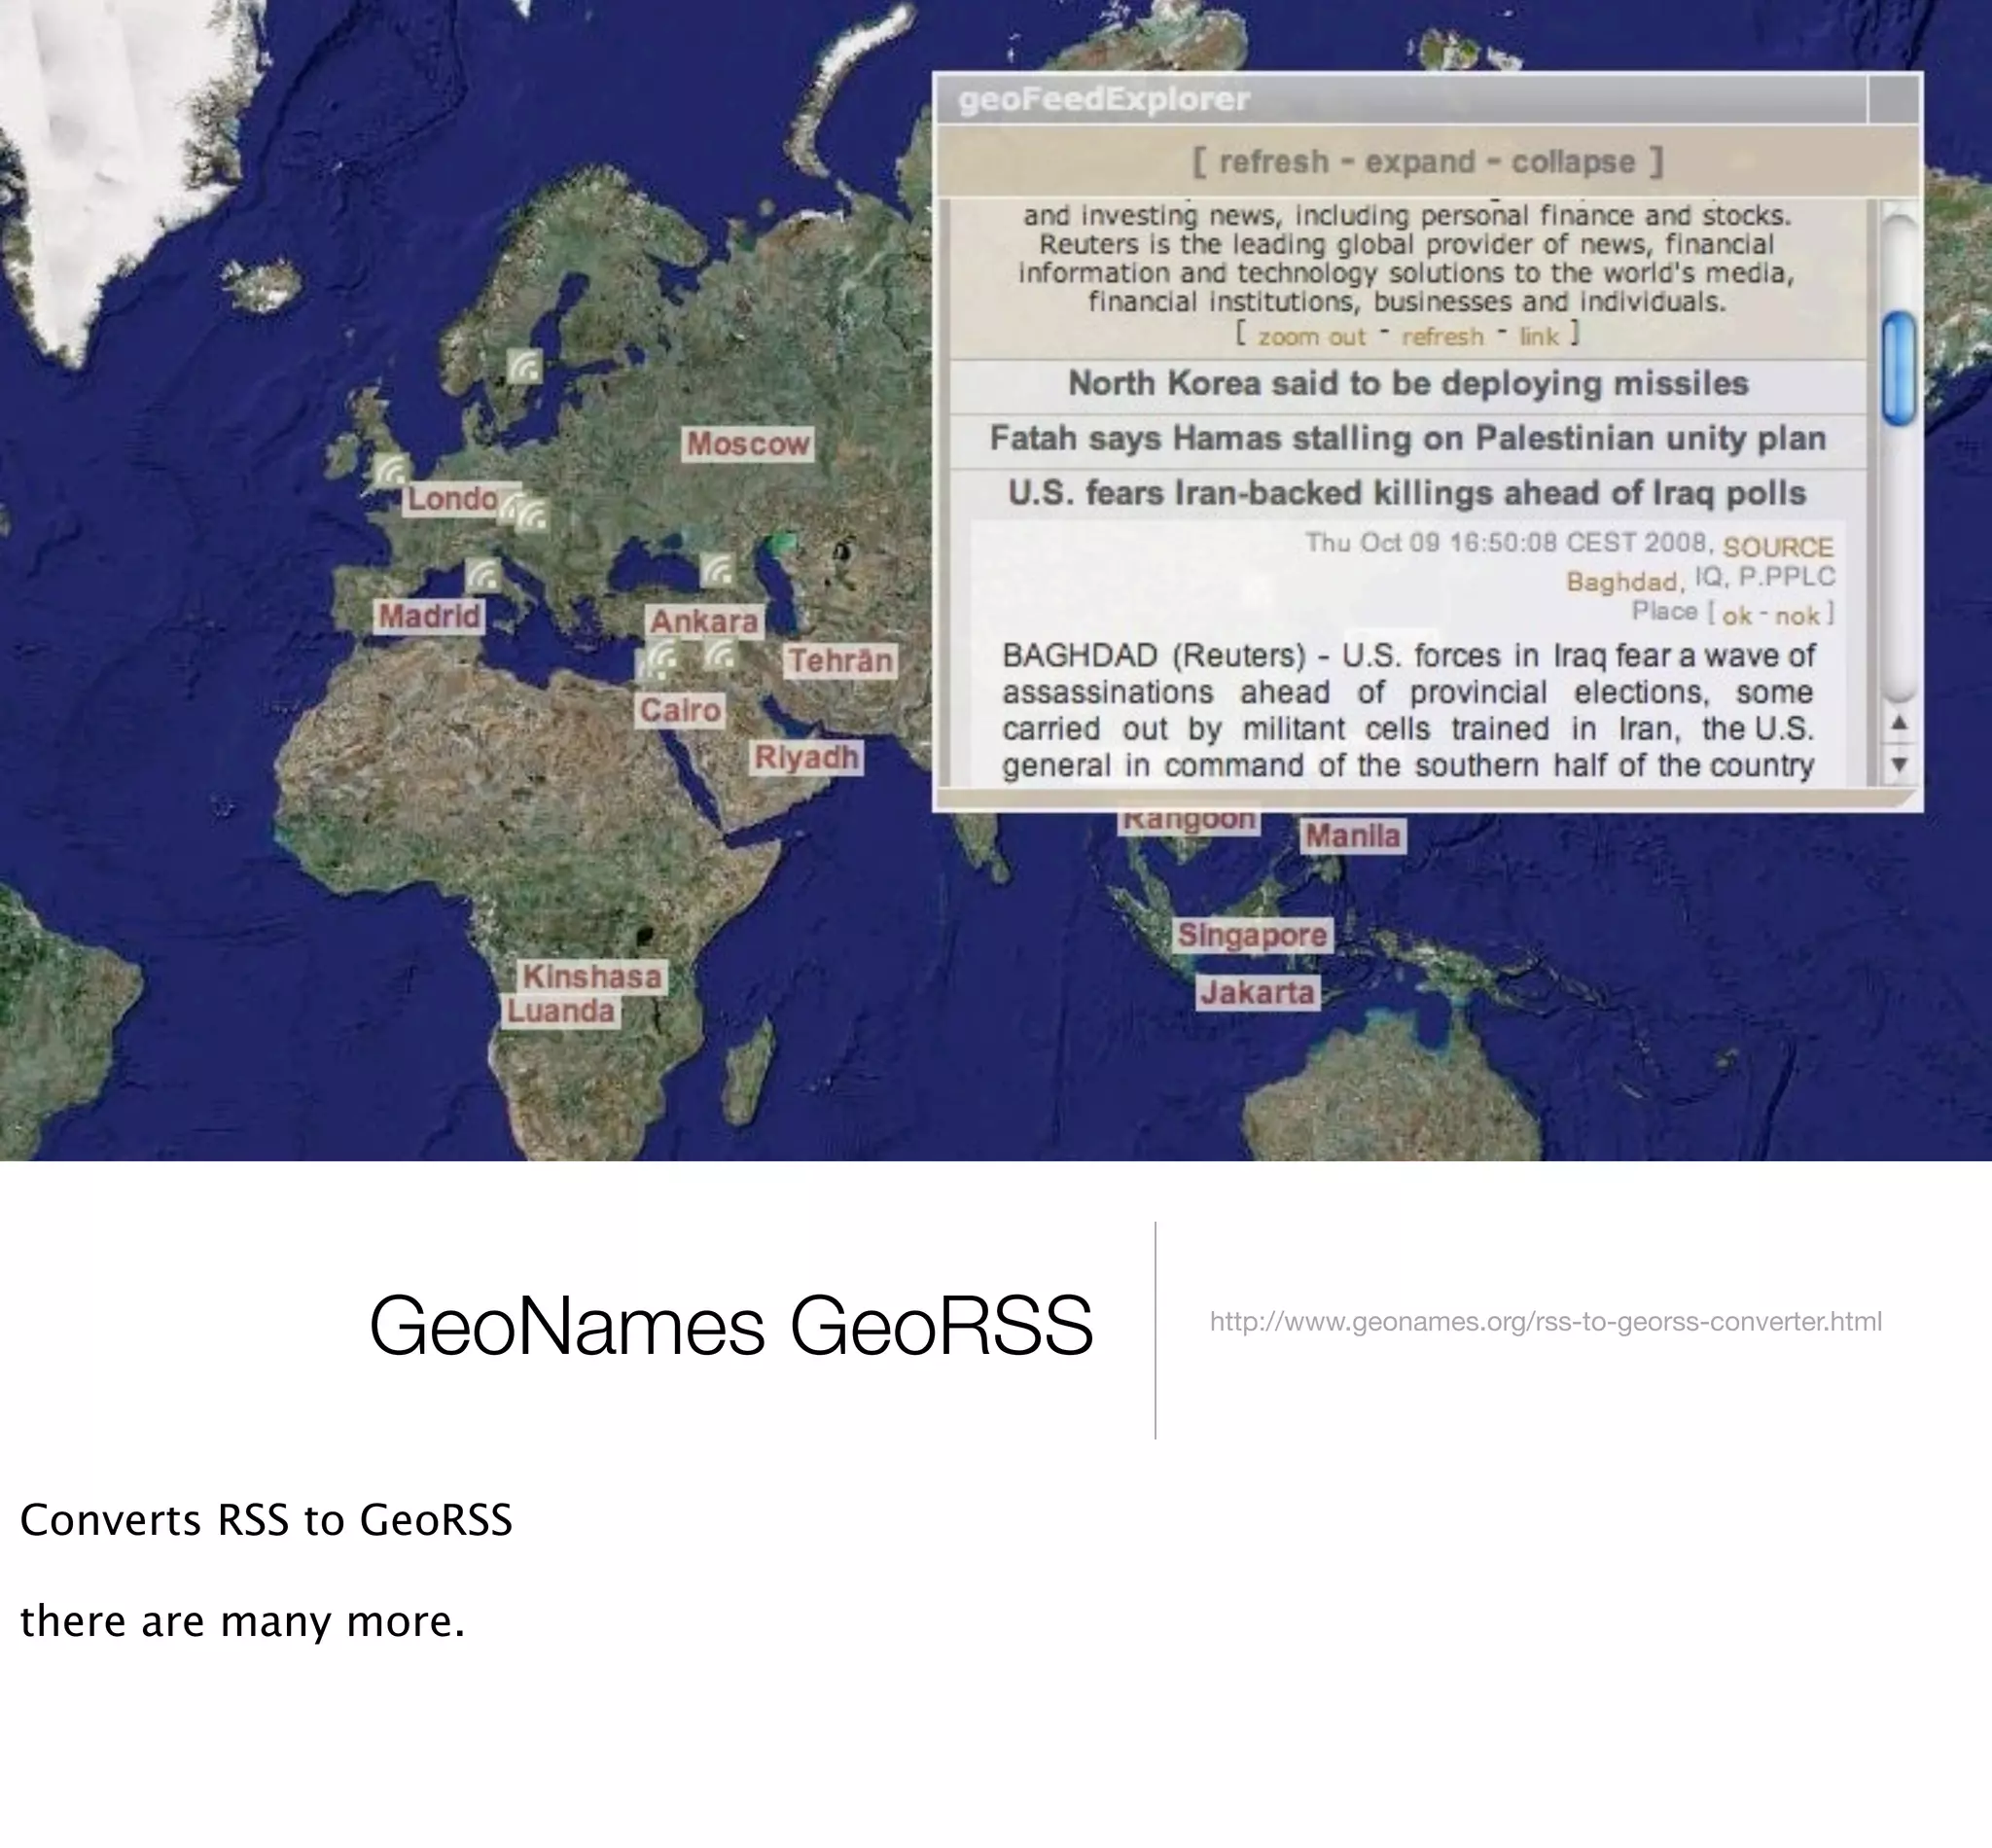Screen dimensions: 1992x1848
Task: Open the geonames.org rss-to-georss converter URL
Action: tap(1545, 1322)
